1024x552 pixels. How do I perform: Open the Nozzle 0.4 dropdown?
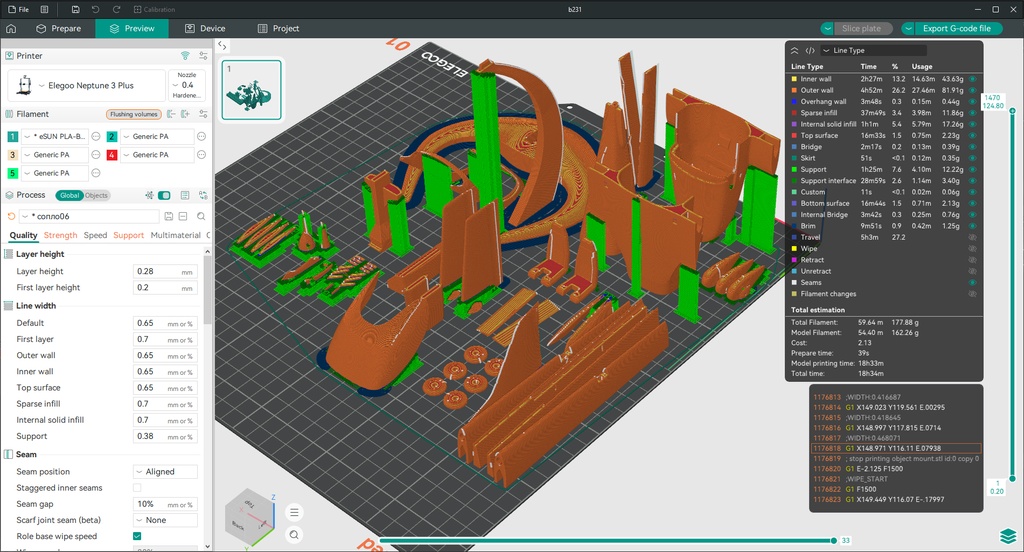pyautogui.click(x=187, y=85)
